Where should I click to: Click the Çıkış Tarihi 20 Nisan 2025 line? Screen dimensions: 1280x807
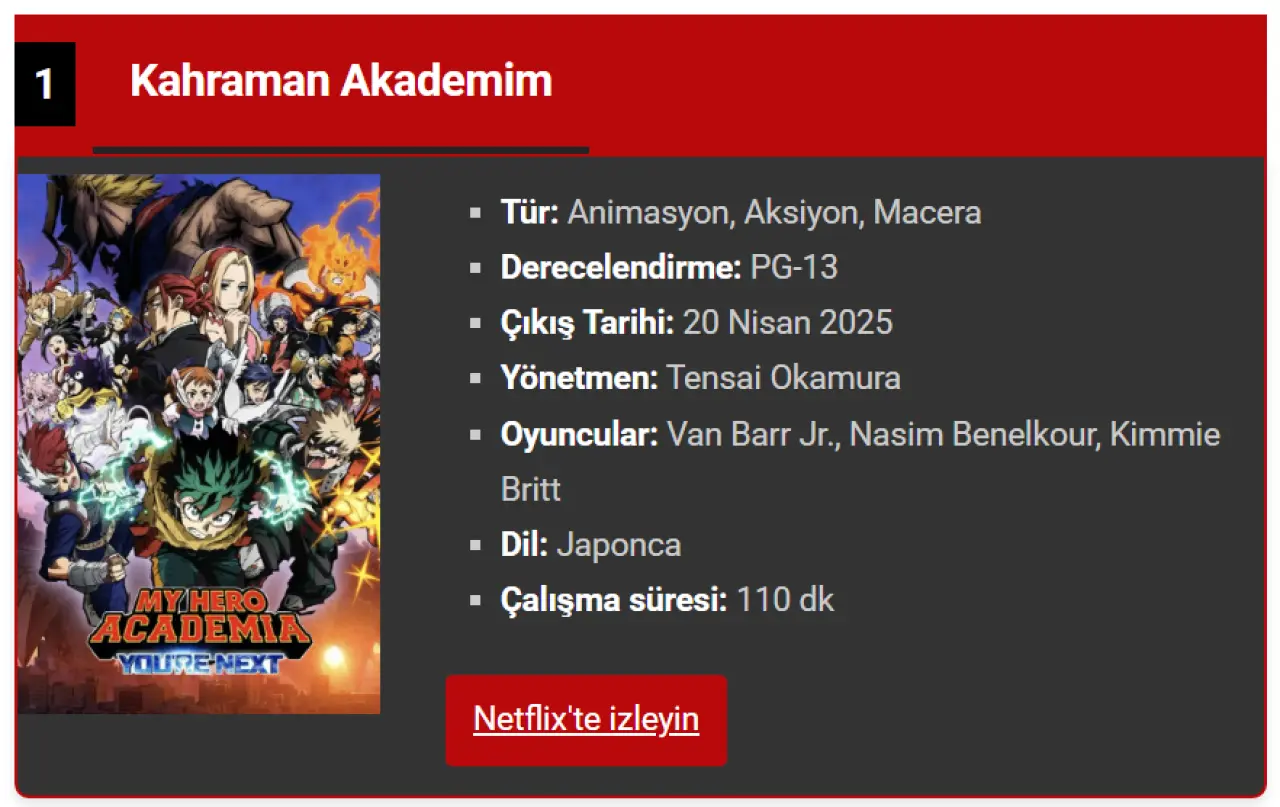point(697,322)
